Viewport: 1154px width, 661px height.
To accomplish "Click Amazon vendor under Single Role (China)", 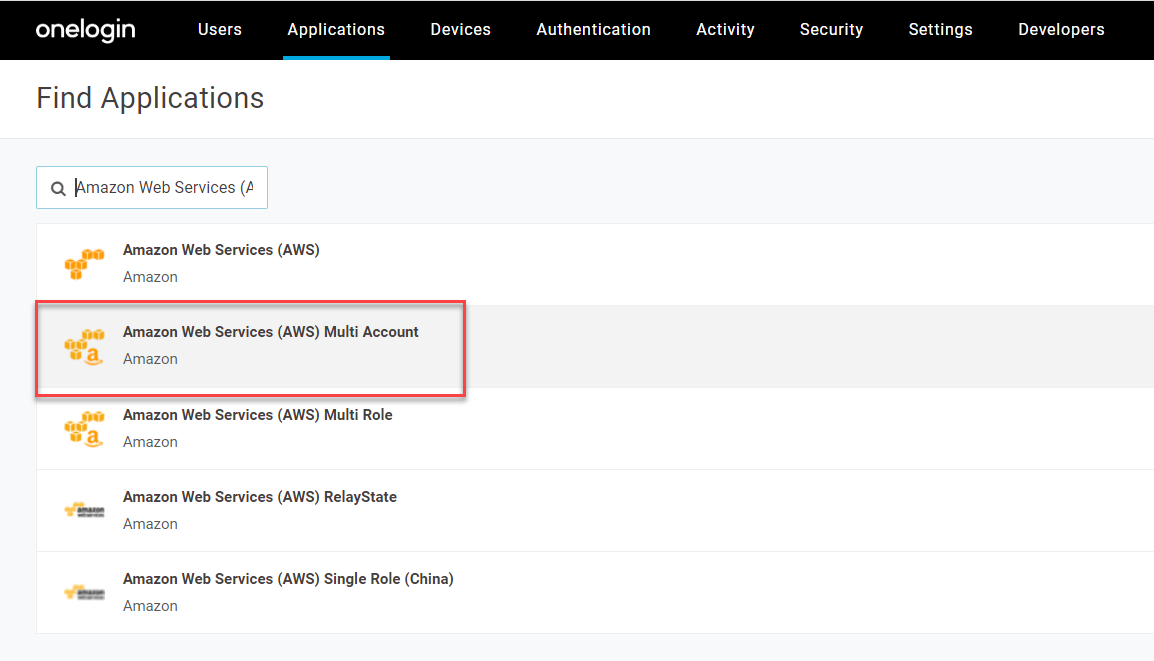I will click(x=150, y=606).
